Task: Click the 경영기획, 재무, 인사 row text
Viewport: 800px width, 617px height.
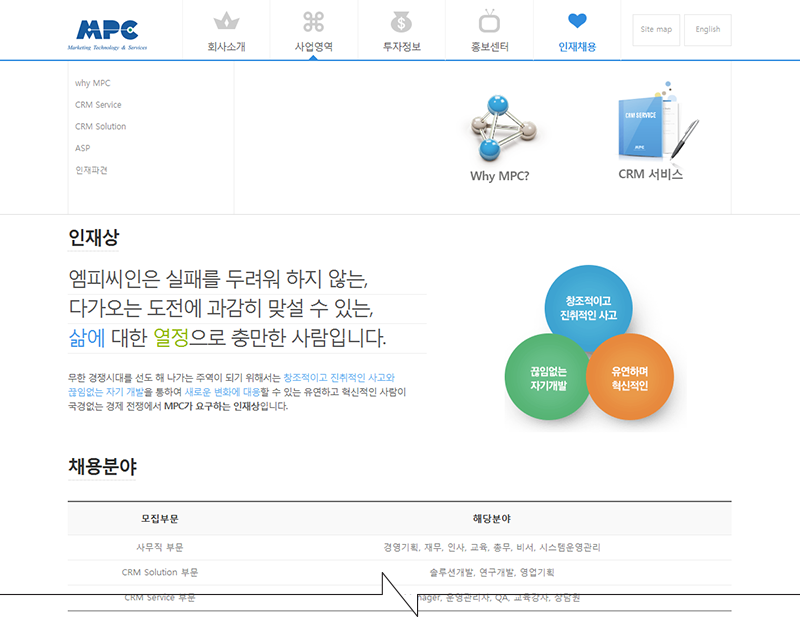Action: pyautogui.click(x=492, y=548)
